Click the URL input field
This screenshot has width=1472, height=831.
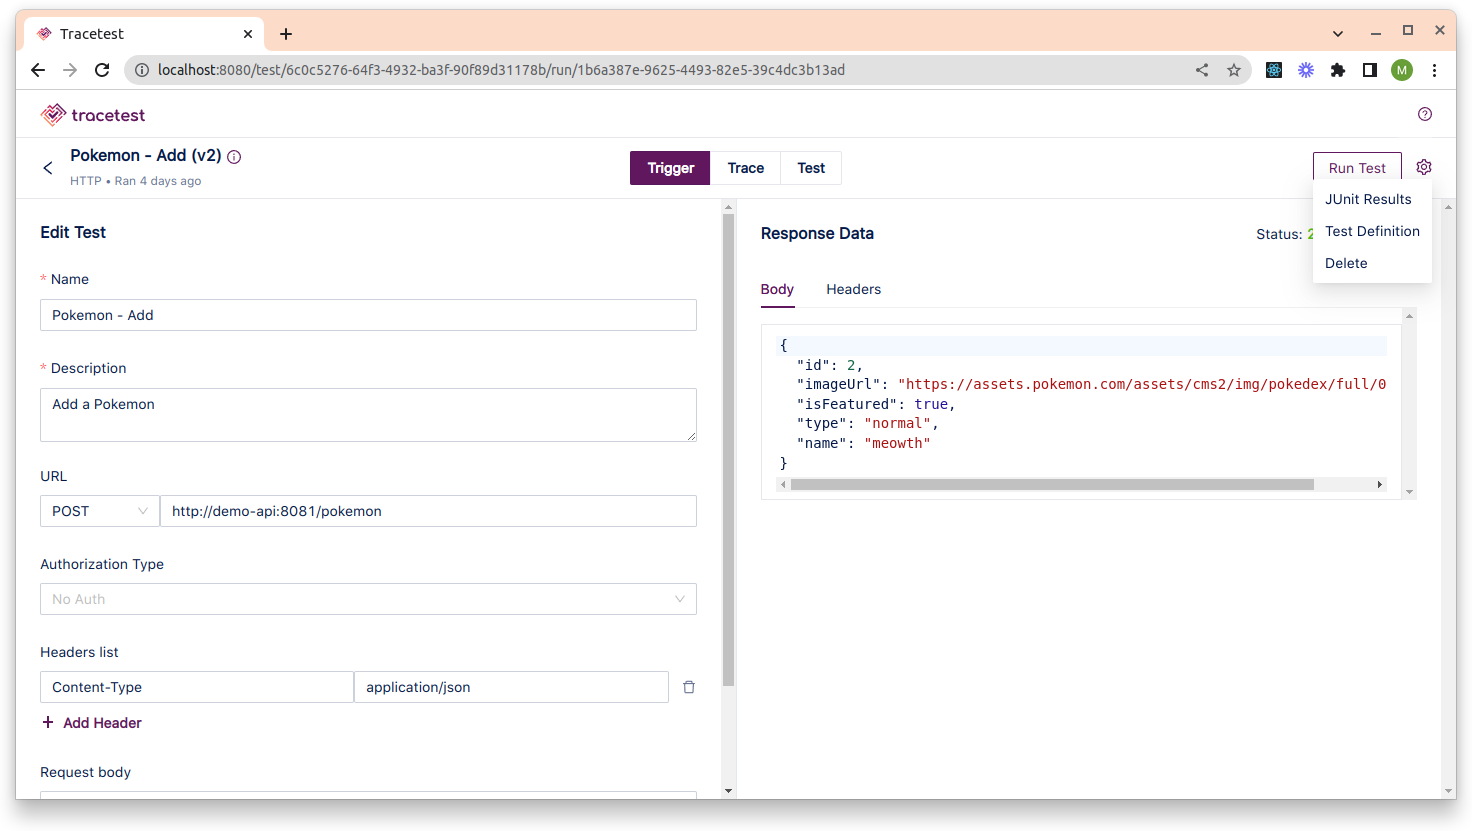428,511
